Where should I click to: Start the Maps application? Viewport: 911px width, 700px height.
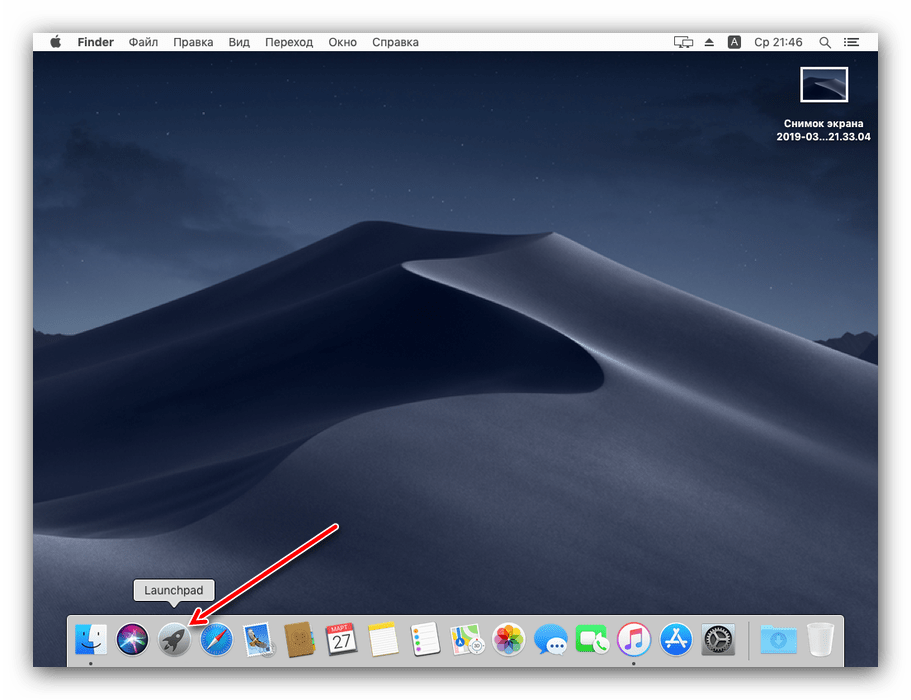pyautogui.click(x=466, y=640)
